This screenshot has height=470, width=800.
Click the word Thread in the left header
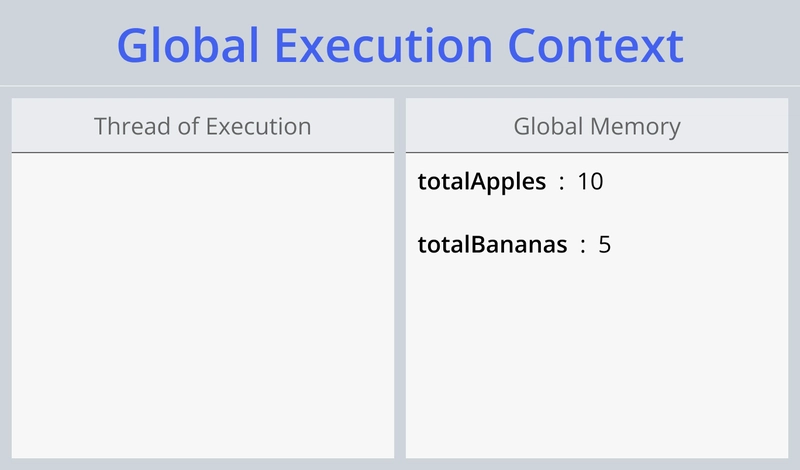click(x=133, y=126)
